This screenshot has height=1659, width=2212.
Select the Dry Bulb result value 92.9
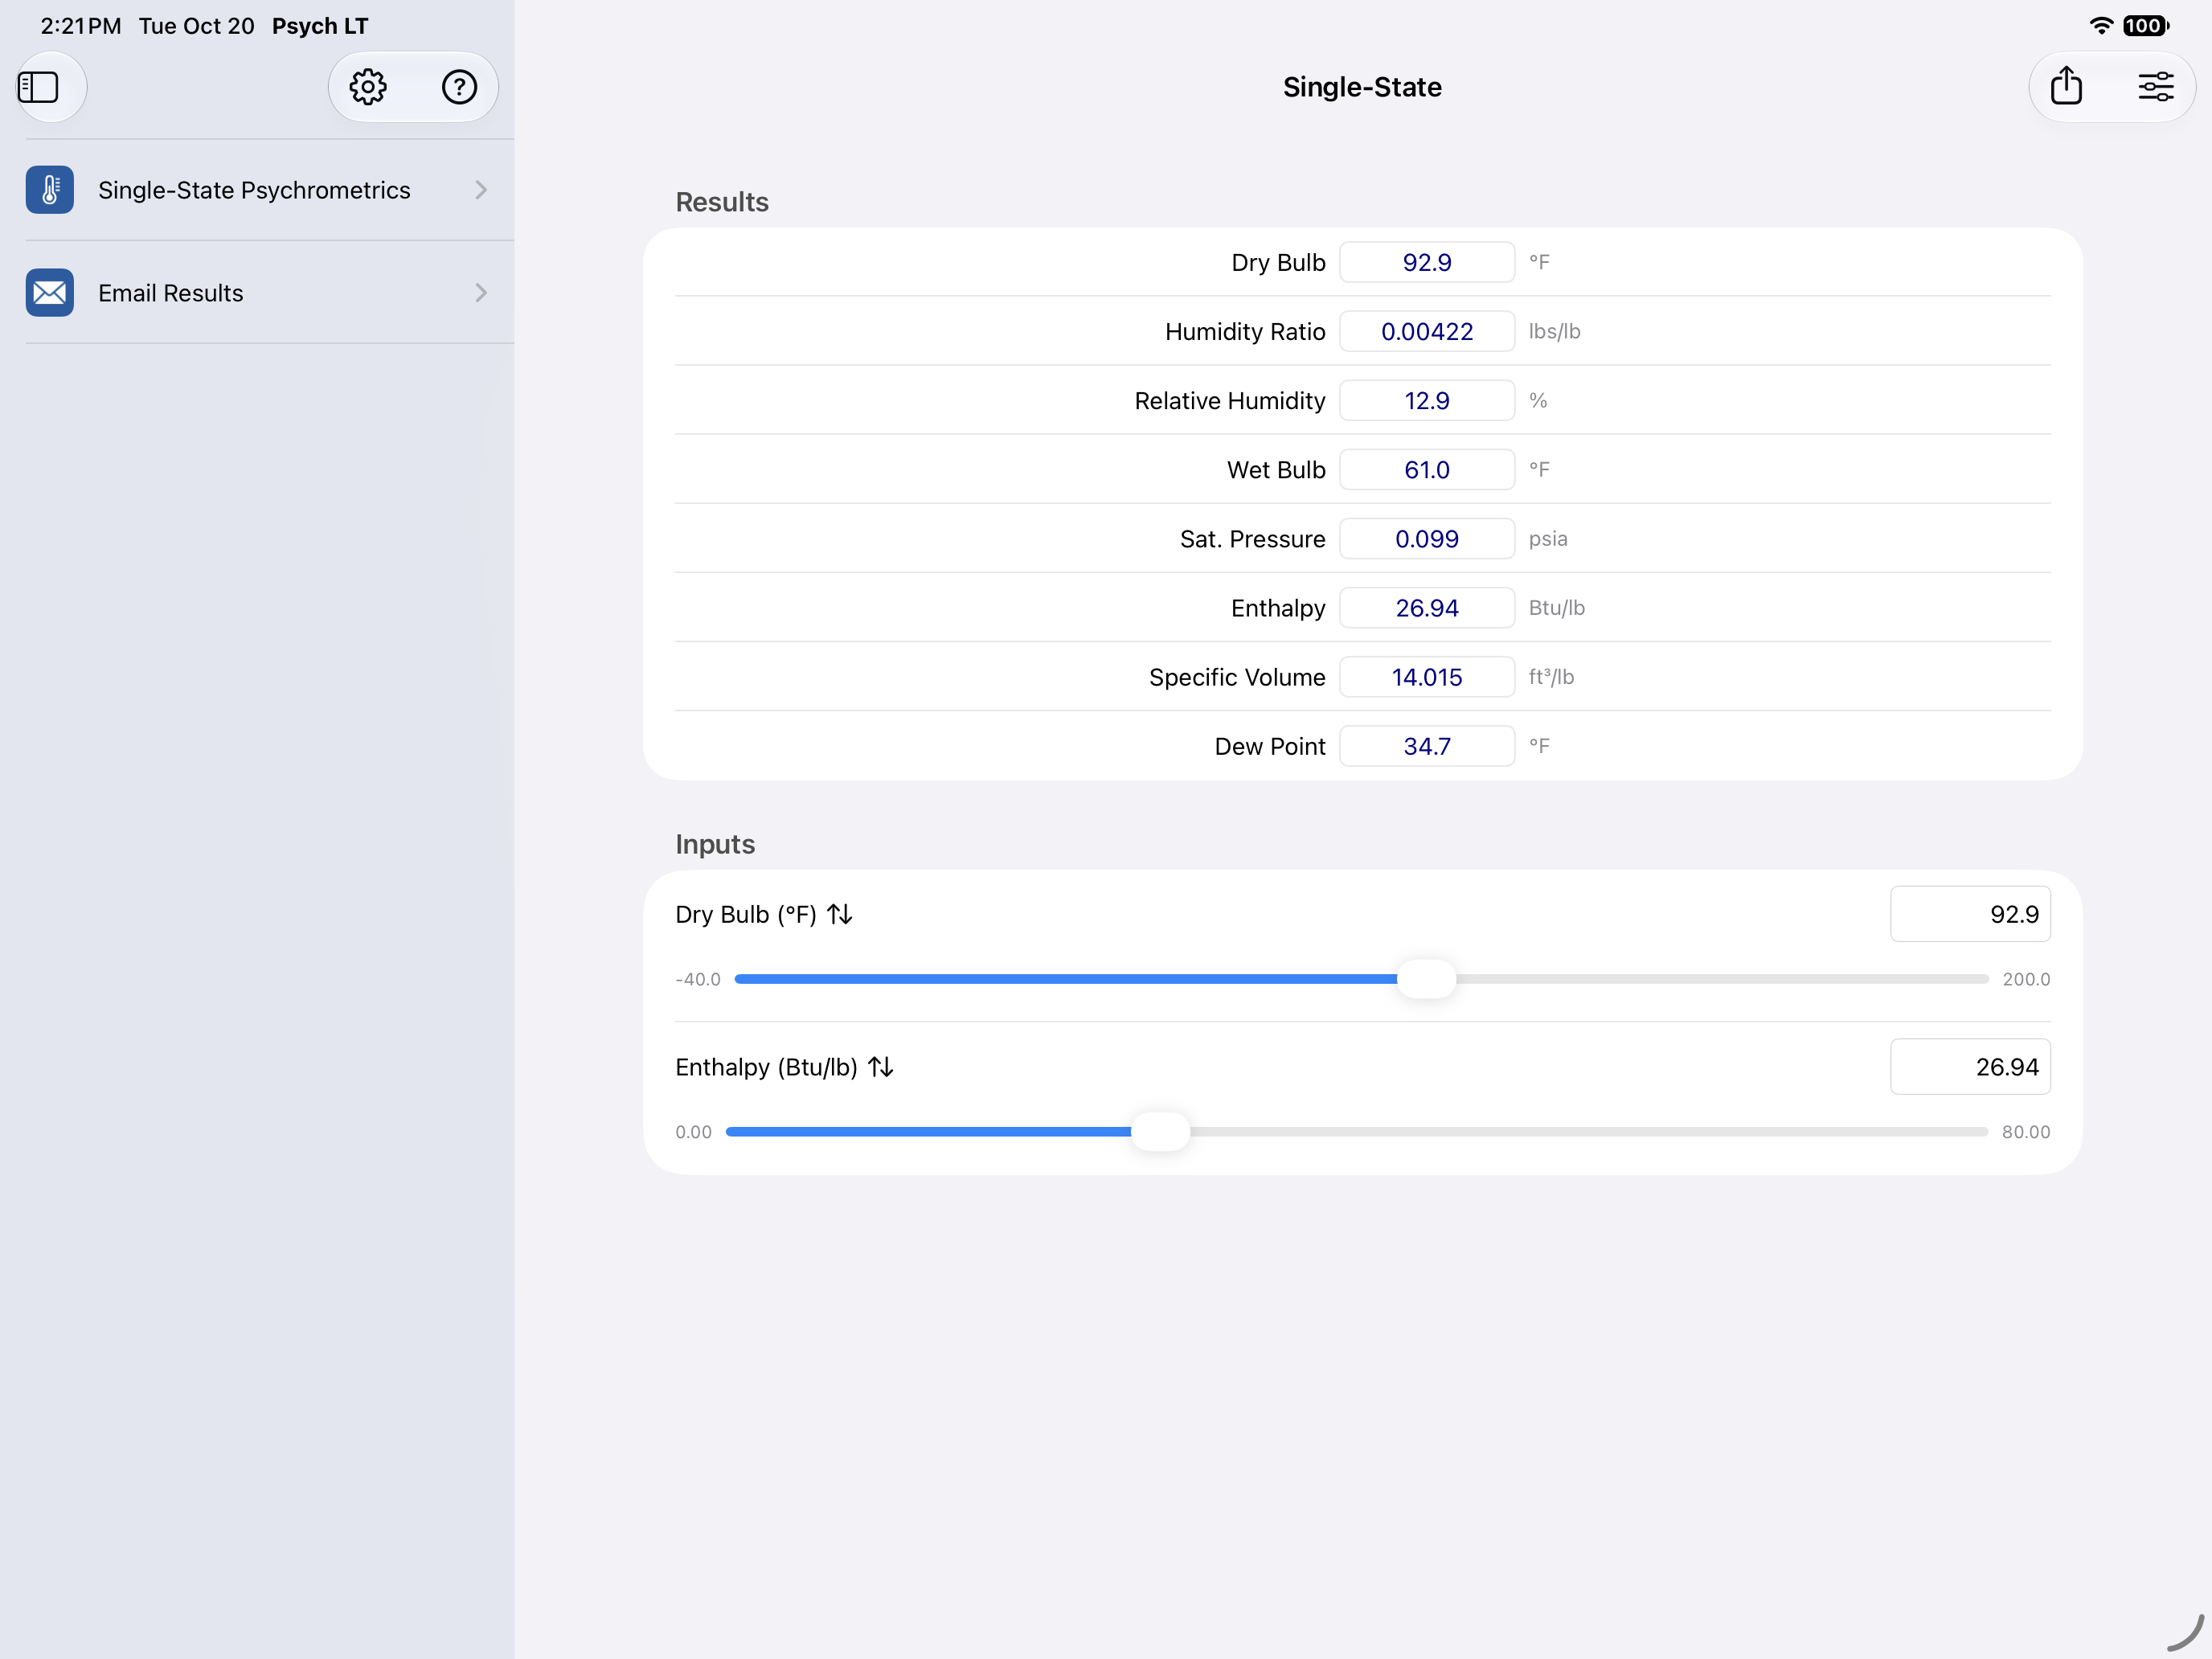(x=1427, y=262)
